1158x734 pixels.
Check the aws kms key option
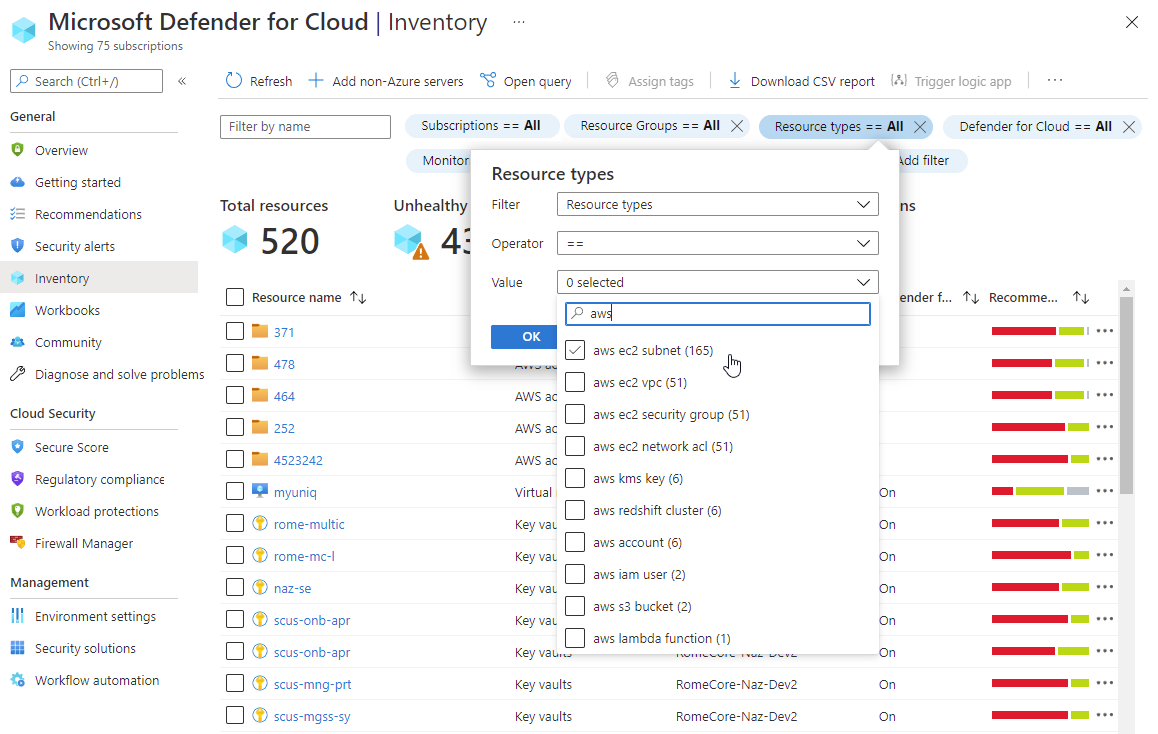coord(575,478)
